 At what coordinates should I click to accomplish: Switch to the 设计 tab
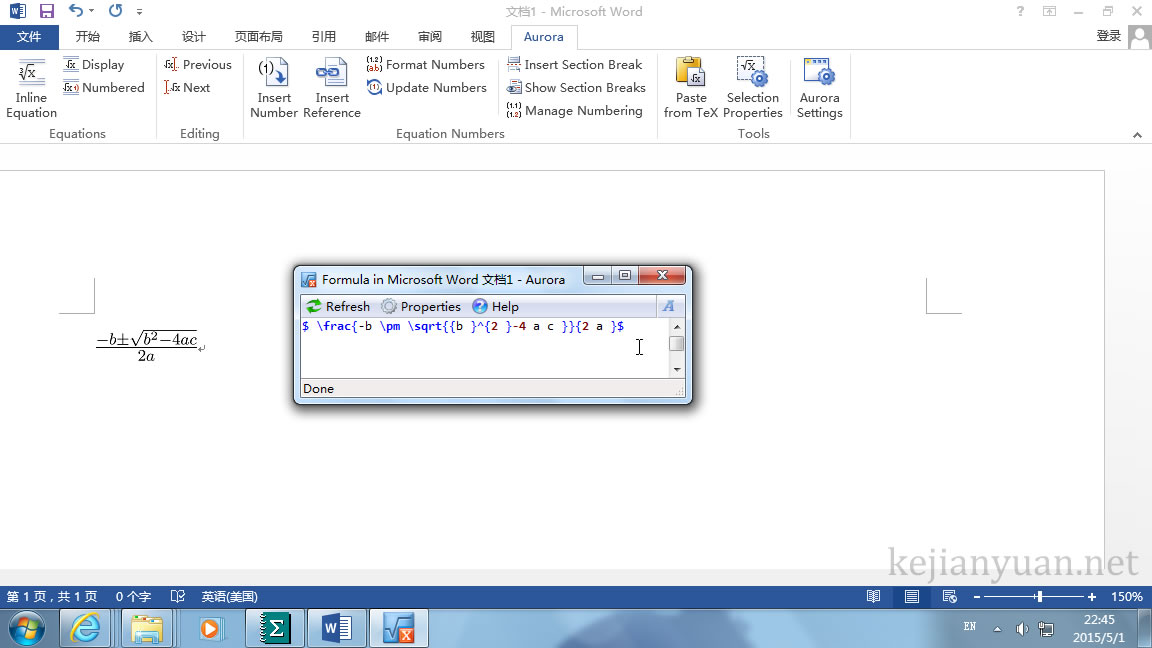tap(193, 37)
